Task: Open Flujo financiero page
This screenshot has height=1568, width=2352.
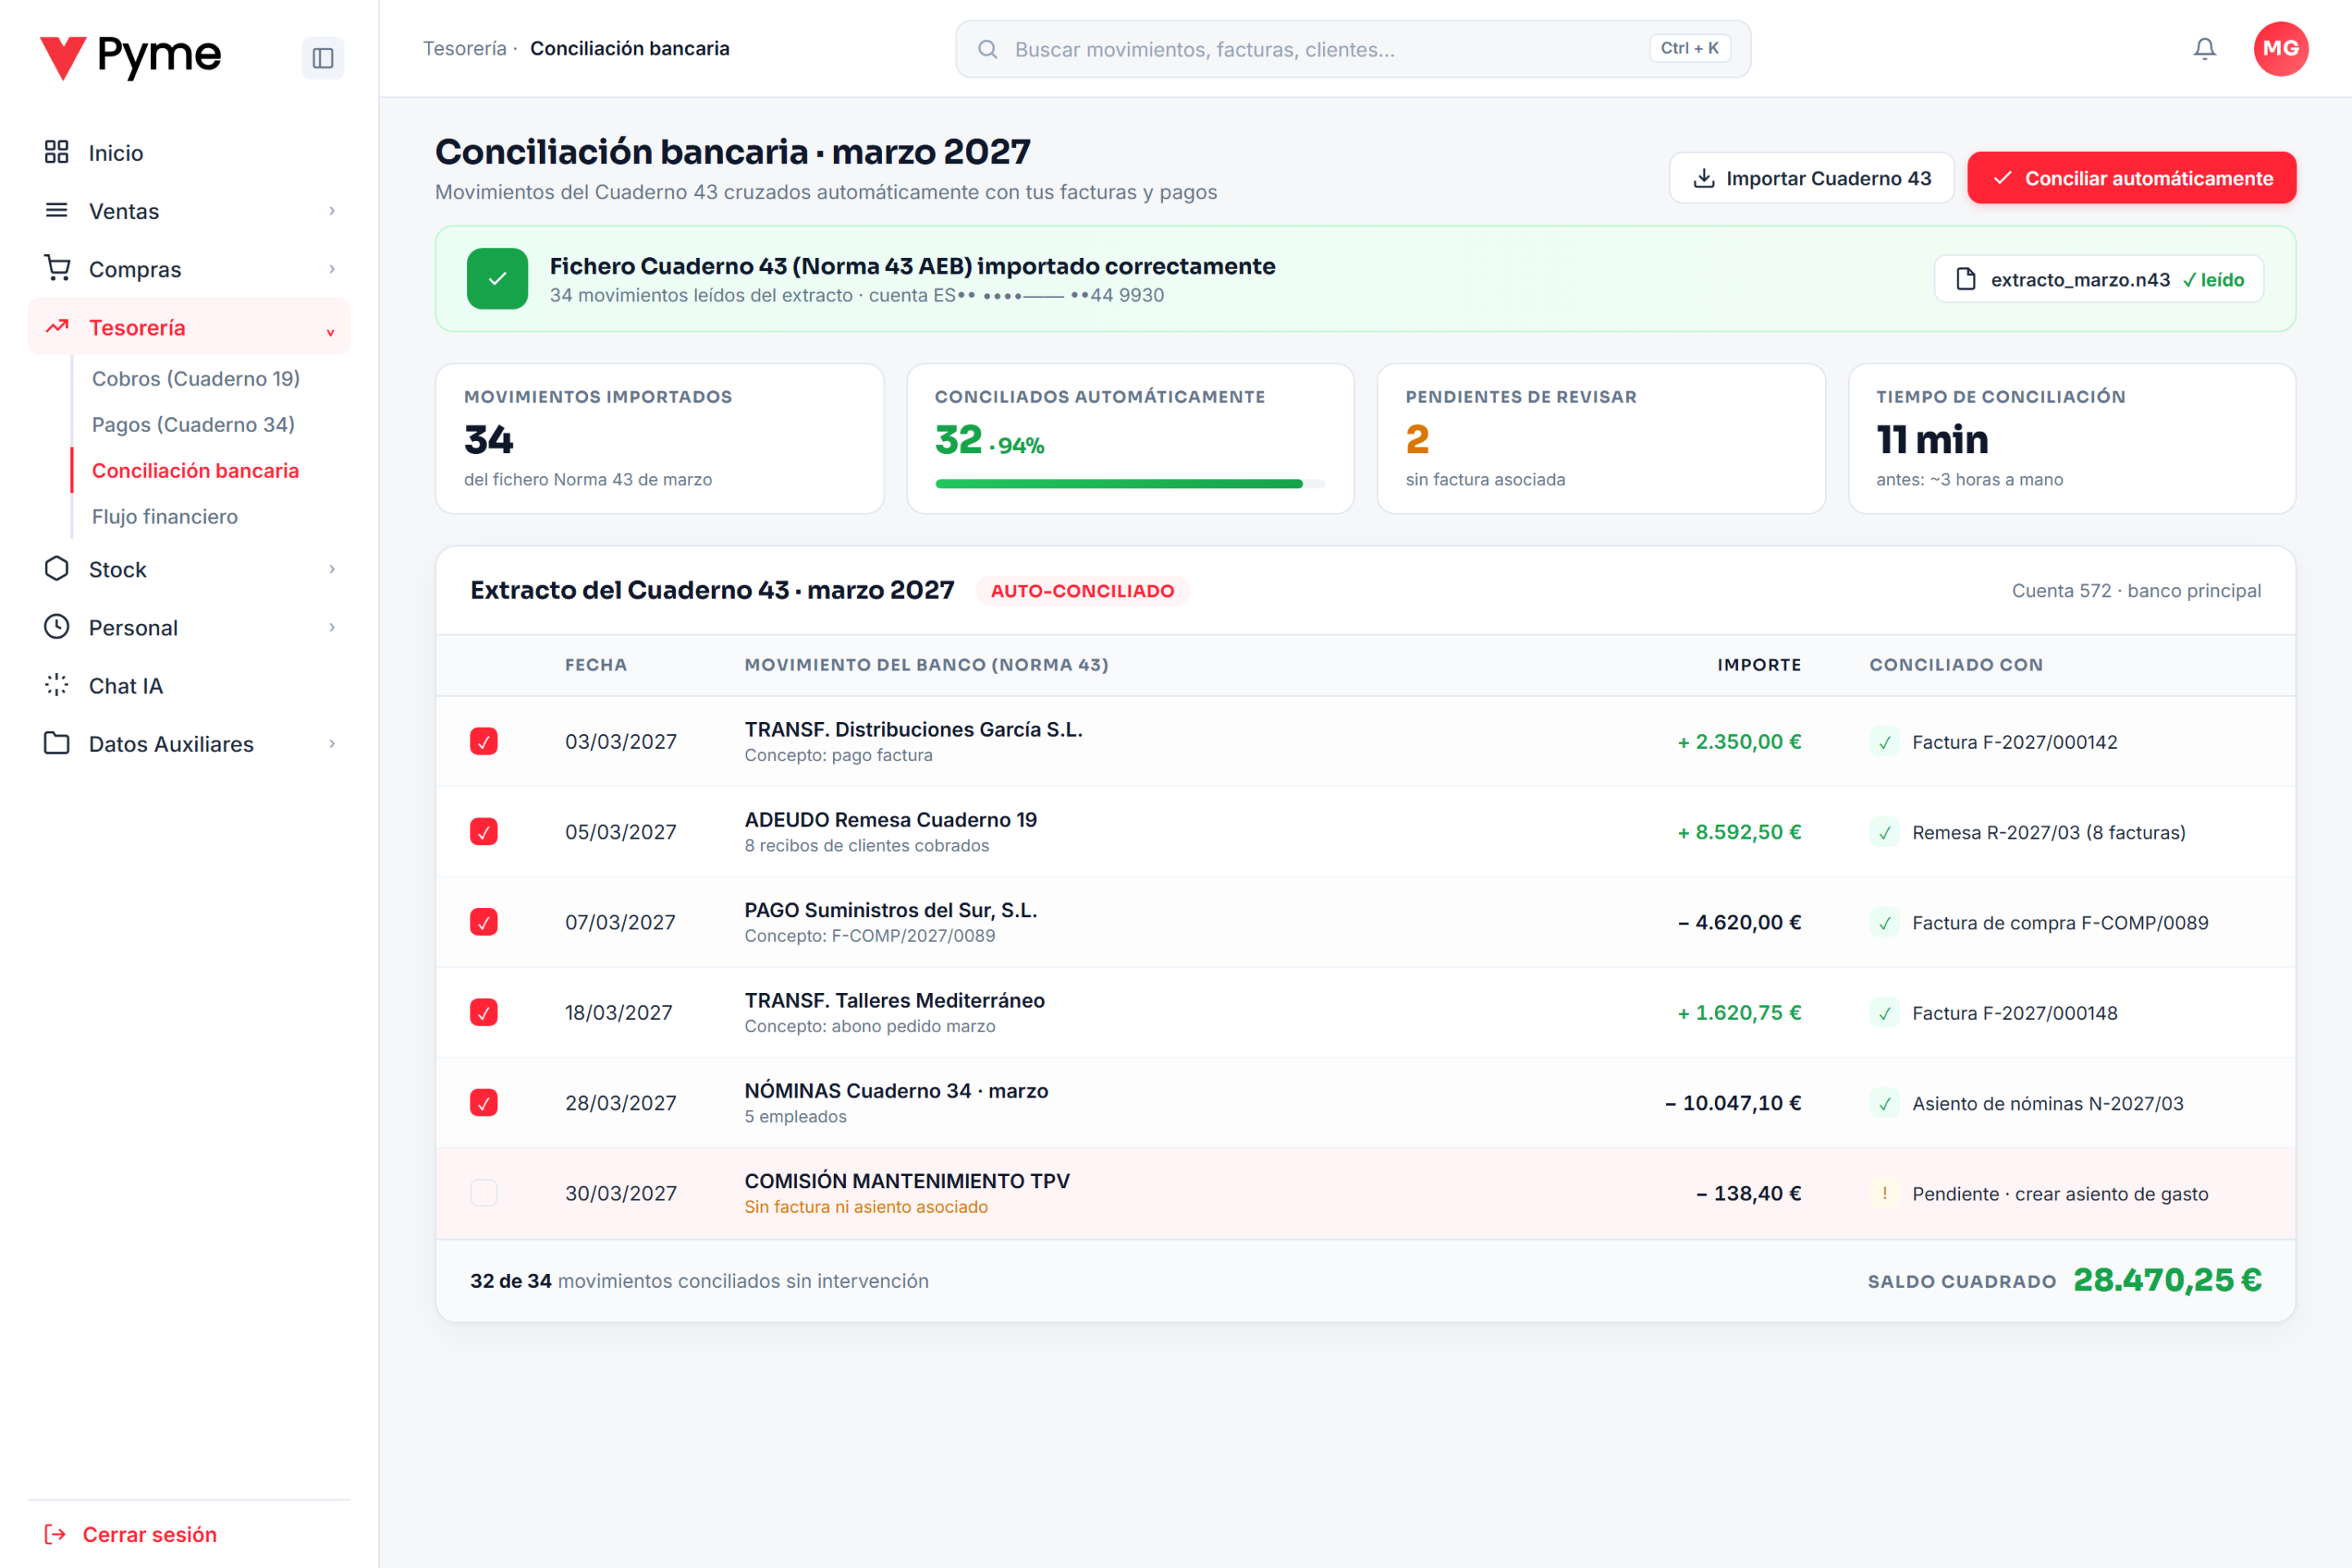Action: [165, 516]
